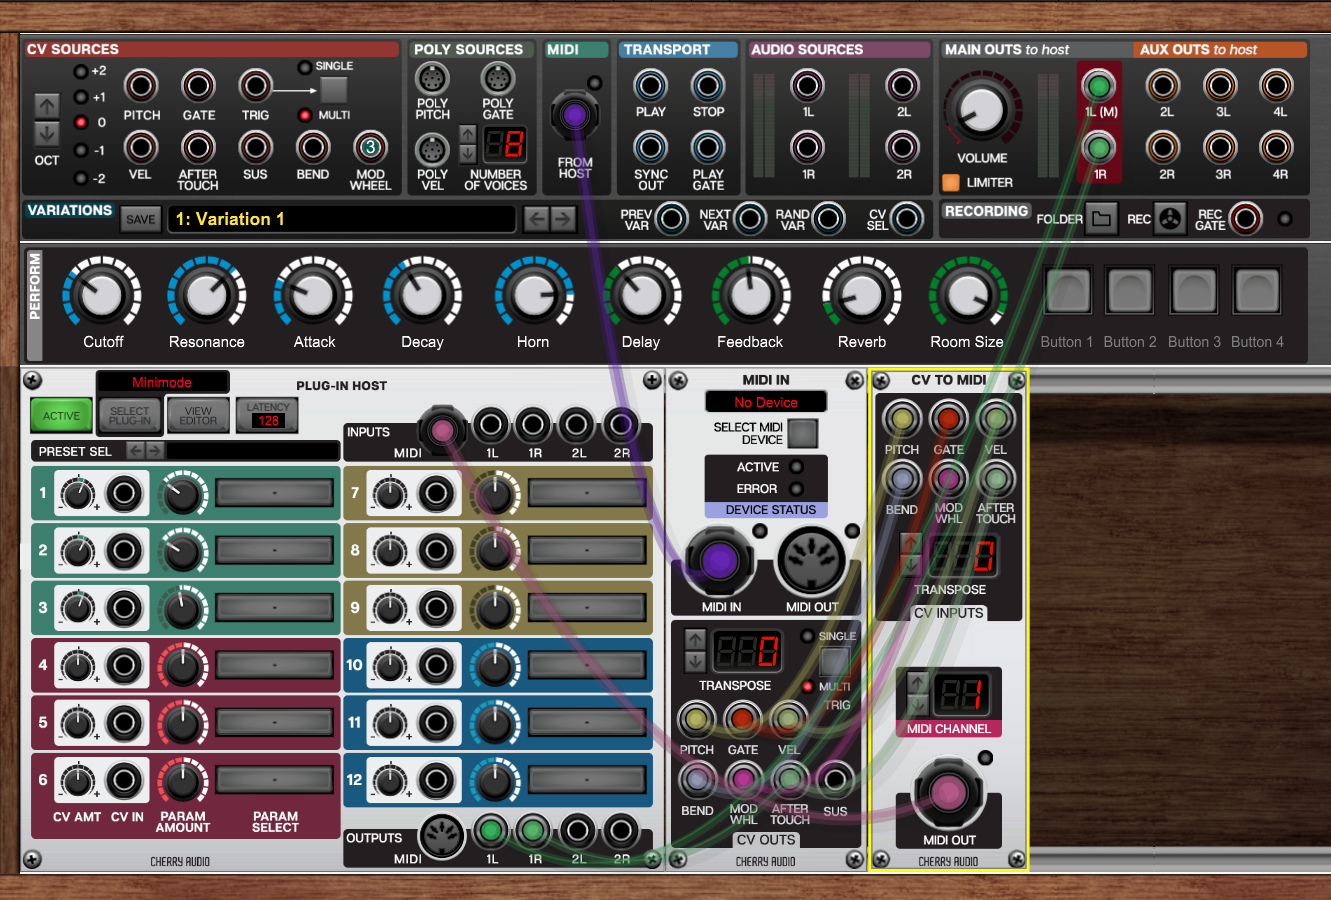This screenshot has width=1331, height=900.
Task: Click the SYNC OUT transport jack
Action: (650, 148)
